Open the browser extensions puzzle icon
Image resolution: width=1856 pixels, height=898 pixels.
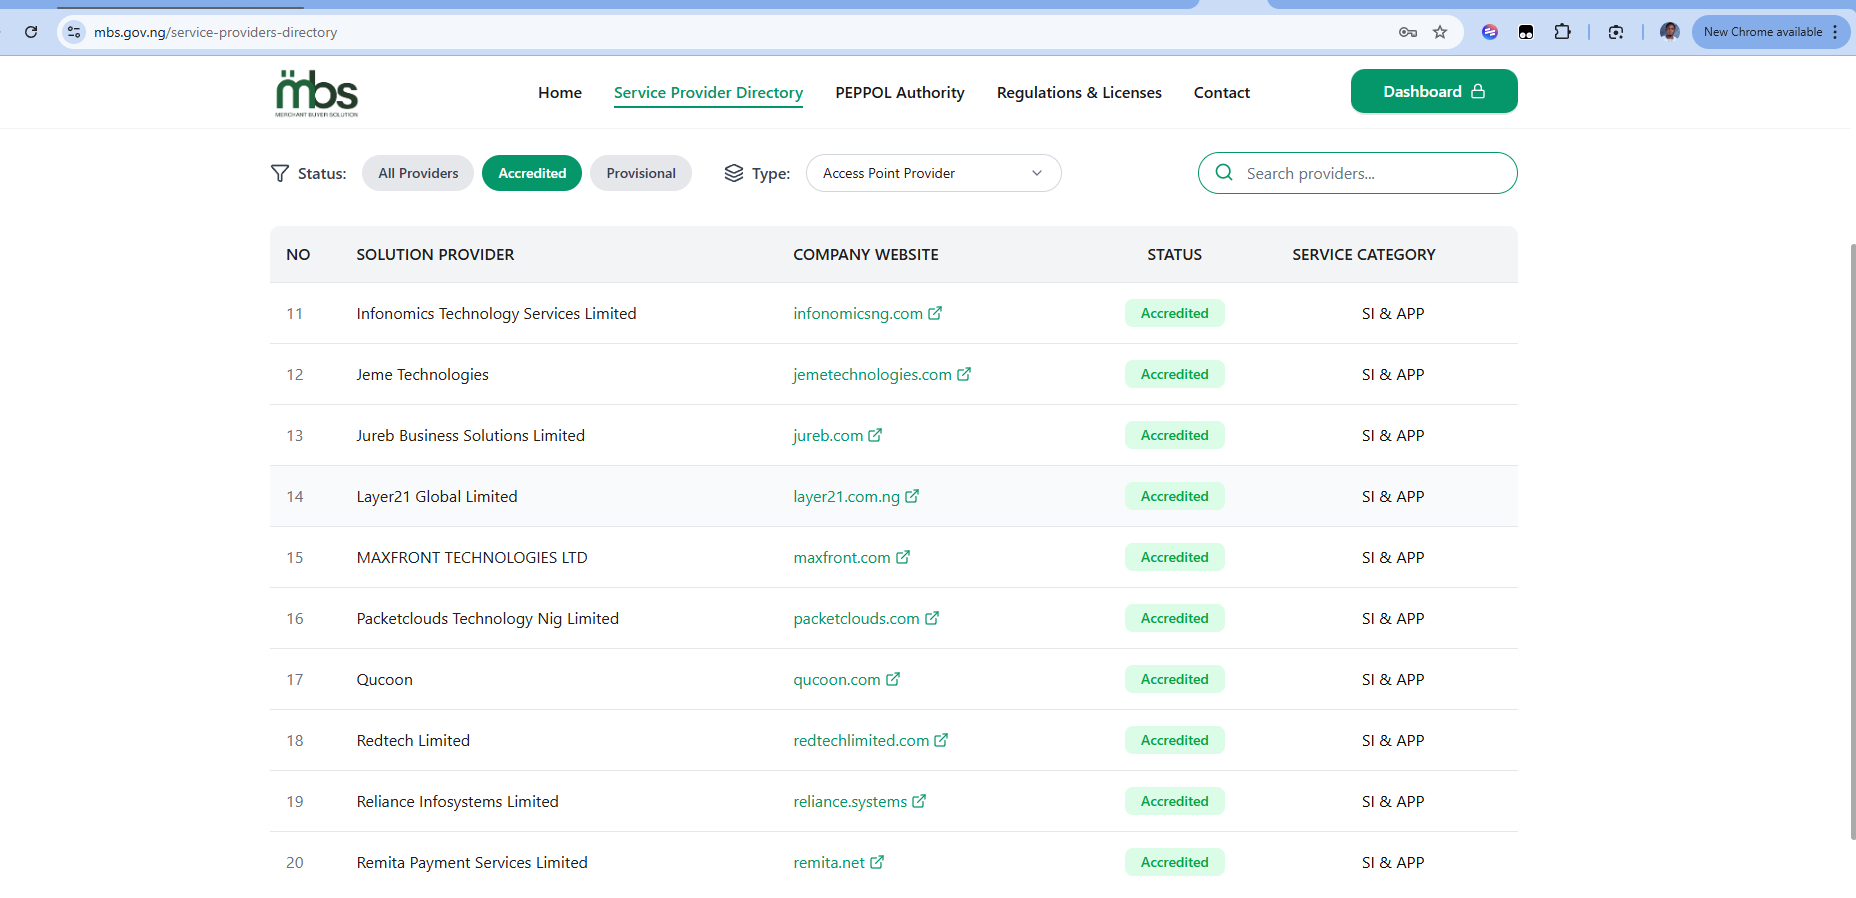pos(1562,32)
